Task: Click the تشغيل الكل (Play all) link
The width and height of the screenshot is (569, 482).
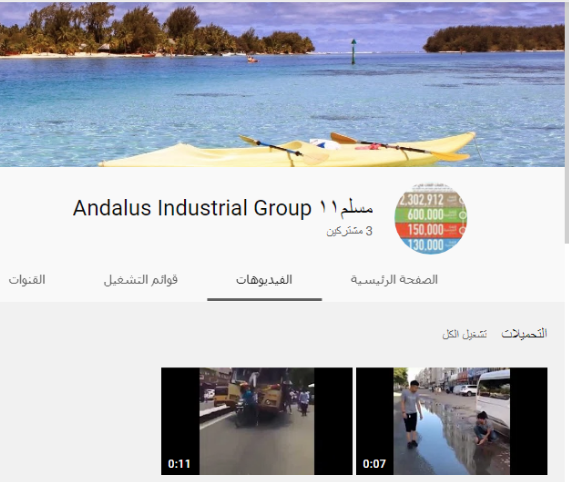Action: [x=464, y=334]
